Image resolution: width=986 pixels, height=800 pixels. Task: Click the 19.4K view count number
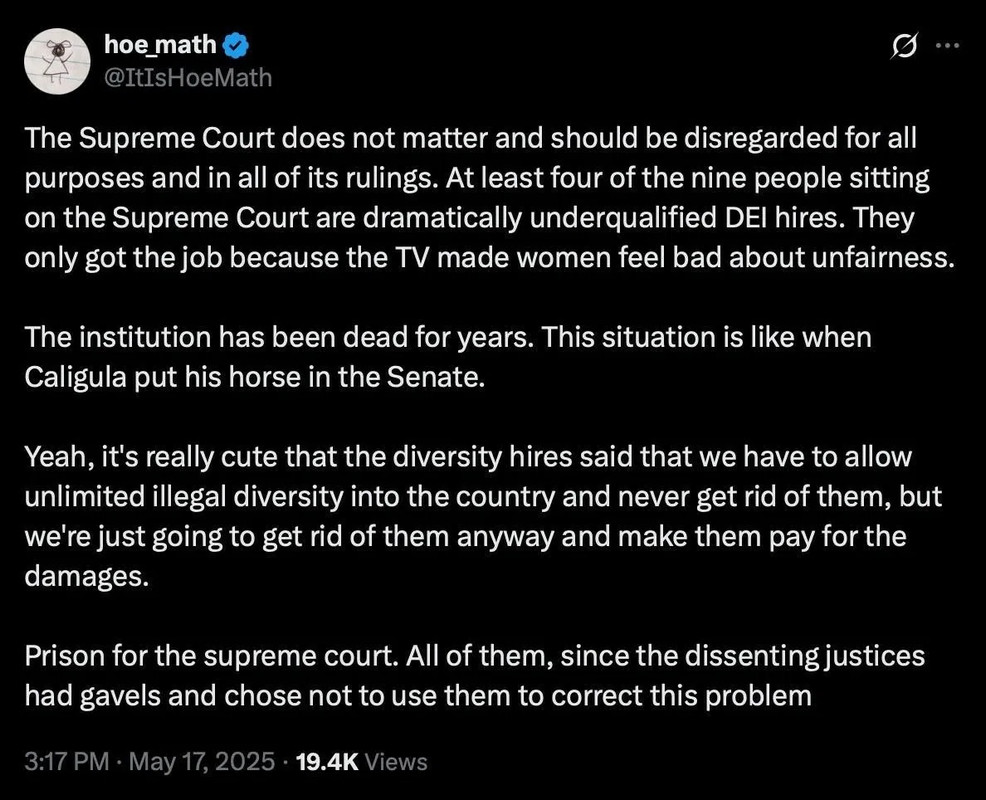click(x=329, y=761)
